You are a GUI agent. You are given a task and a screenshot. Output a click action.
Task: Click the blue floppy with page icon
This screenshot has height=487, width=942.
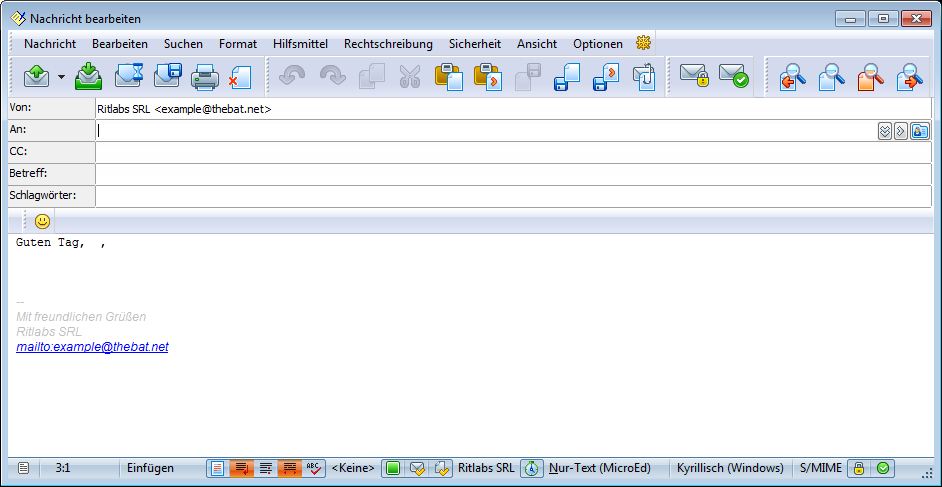(x=567, y=77)
